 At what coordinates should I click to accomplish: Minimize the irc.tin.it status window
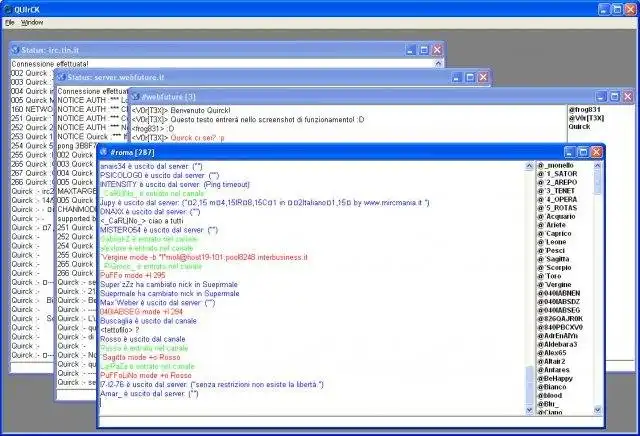tap(411, 50)
